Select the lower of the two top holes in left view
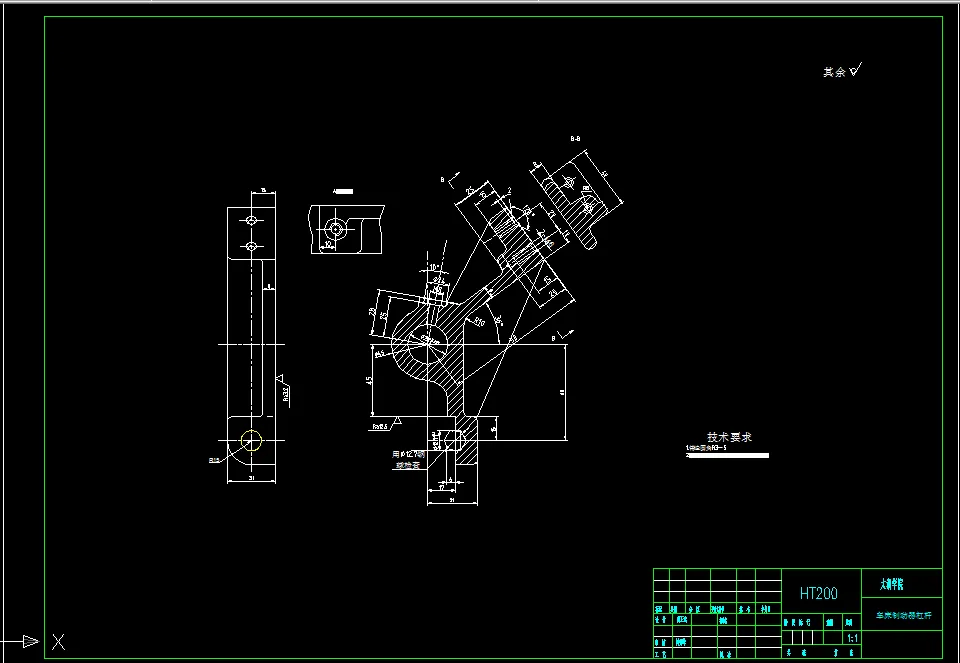This screenshot has height=663, width=960. pyautogui.click(x=251, y=247)
